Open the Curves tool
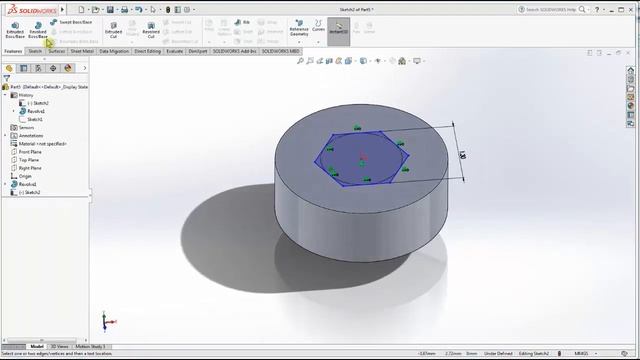 318,26
